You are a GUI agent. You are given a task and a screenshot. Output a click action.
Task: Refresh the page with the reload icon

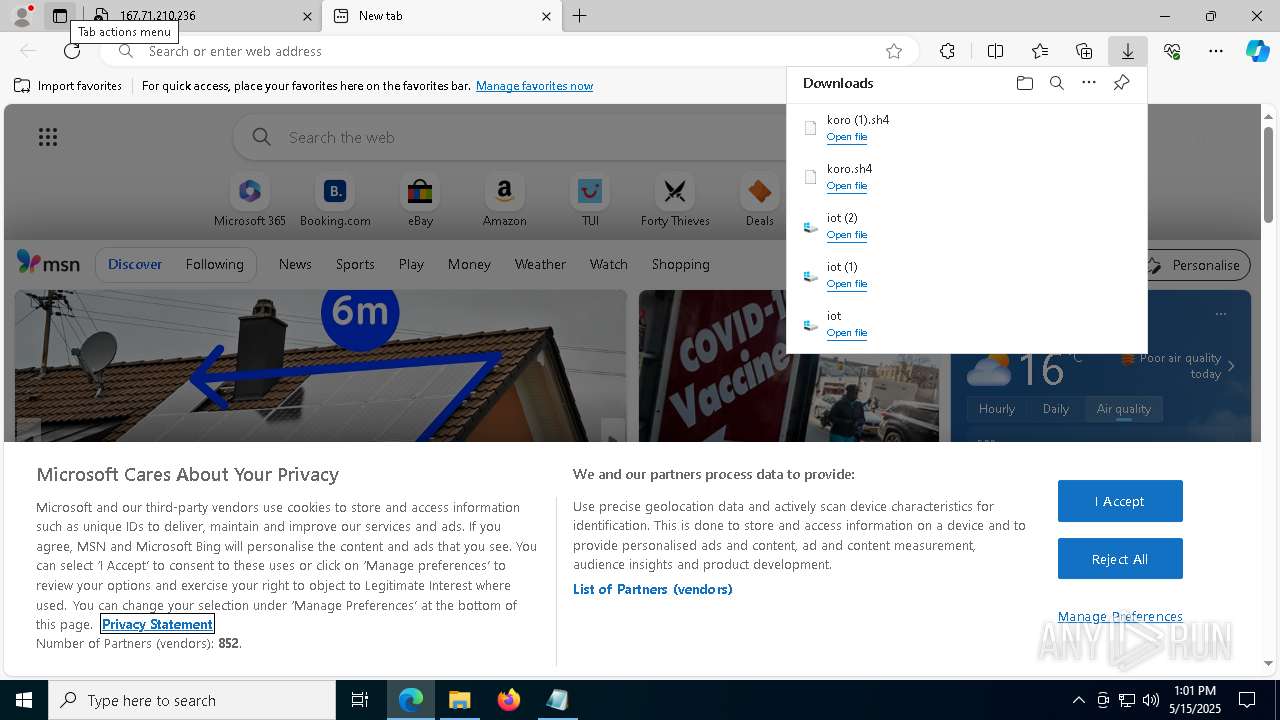click(72, 51)
